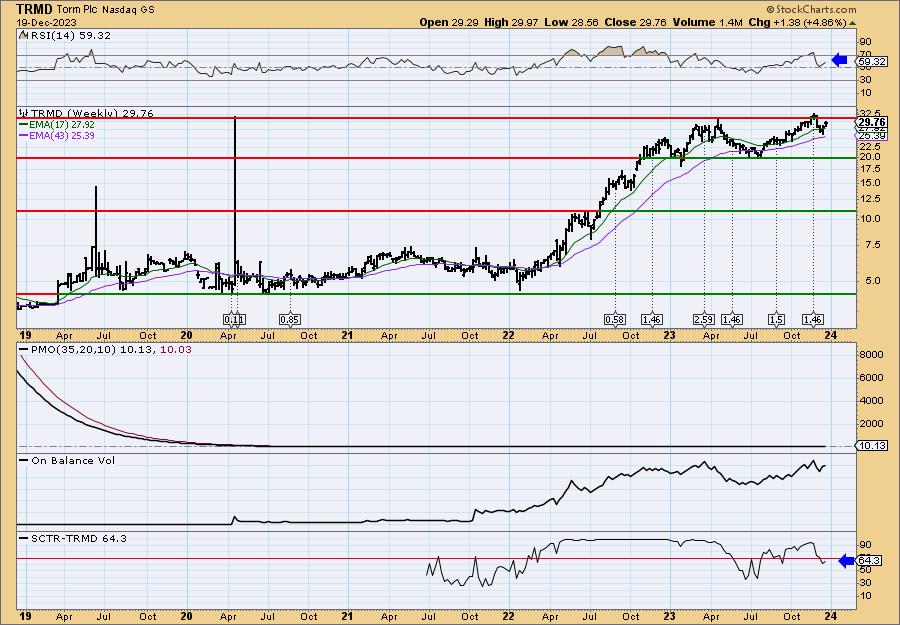Click the 0.58 dividend marker label
Image resolution: width=900 pixels, height=625 pixels.
[x=614, y=319]
